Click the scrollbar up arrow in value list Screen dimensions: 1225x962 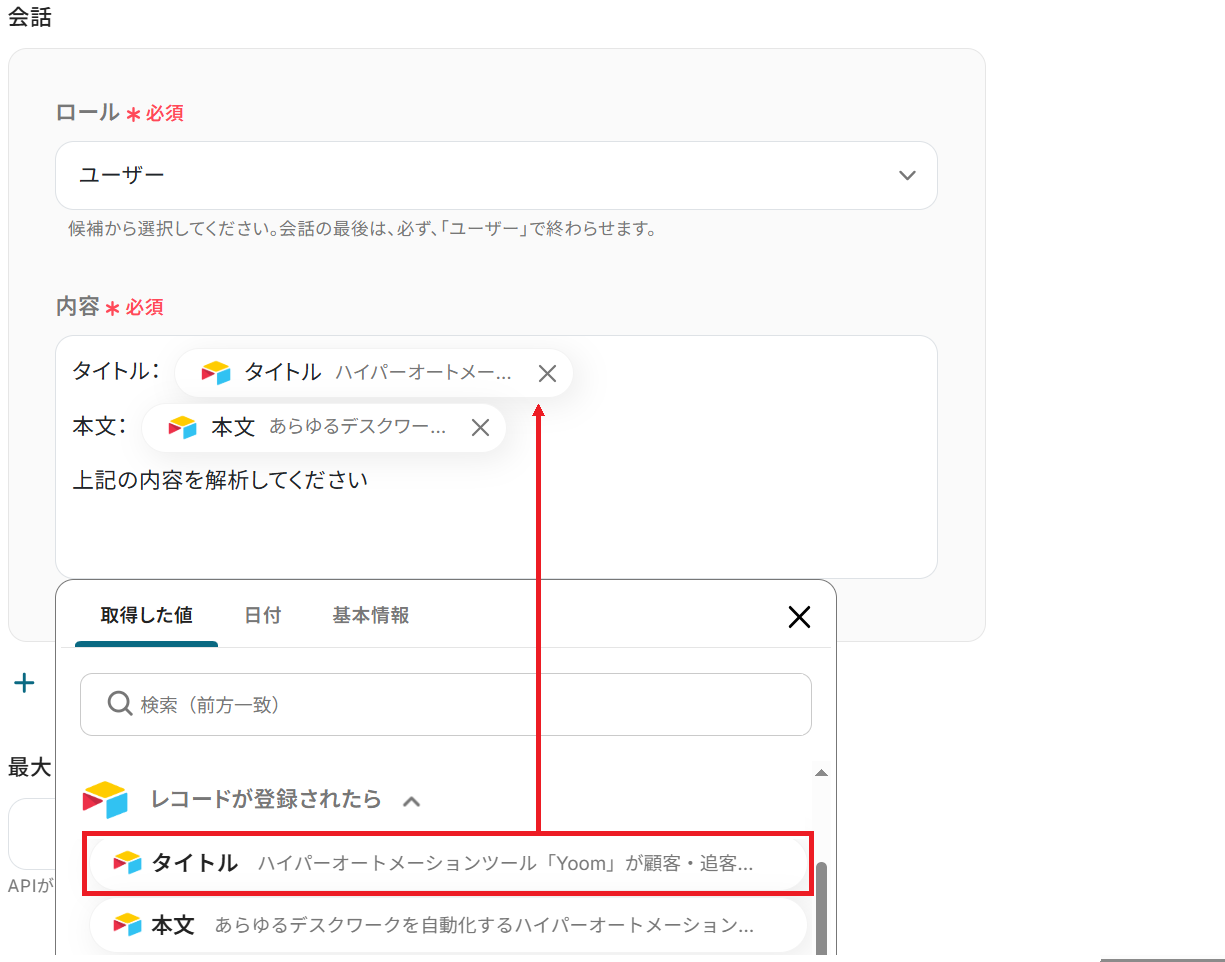[822, 774]
